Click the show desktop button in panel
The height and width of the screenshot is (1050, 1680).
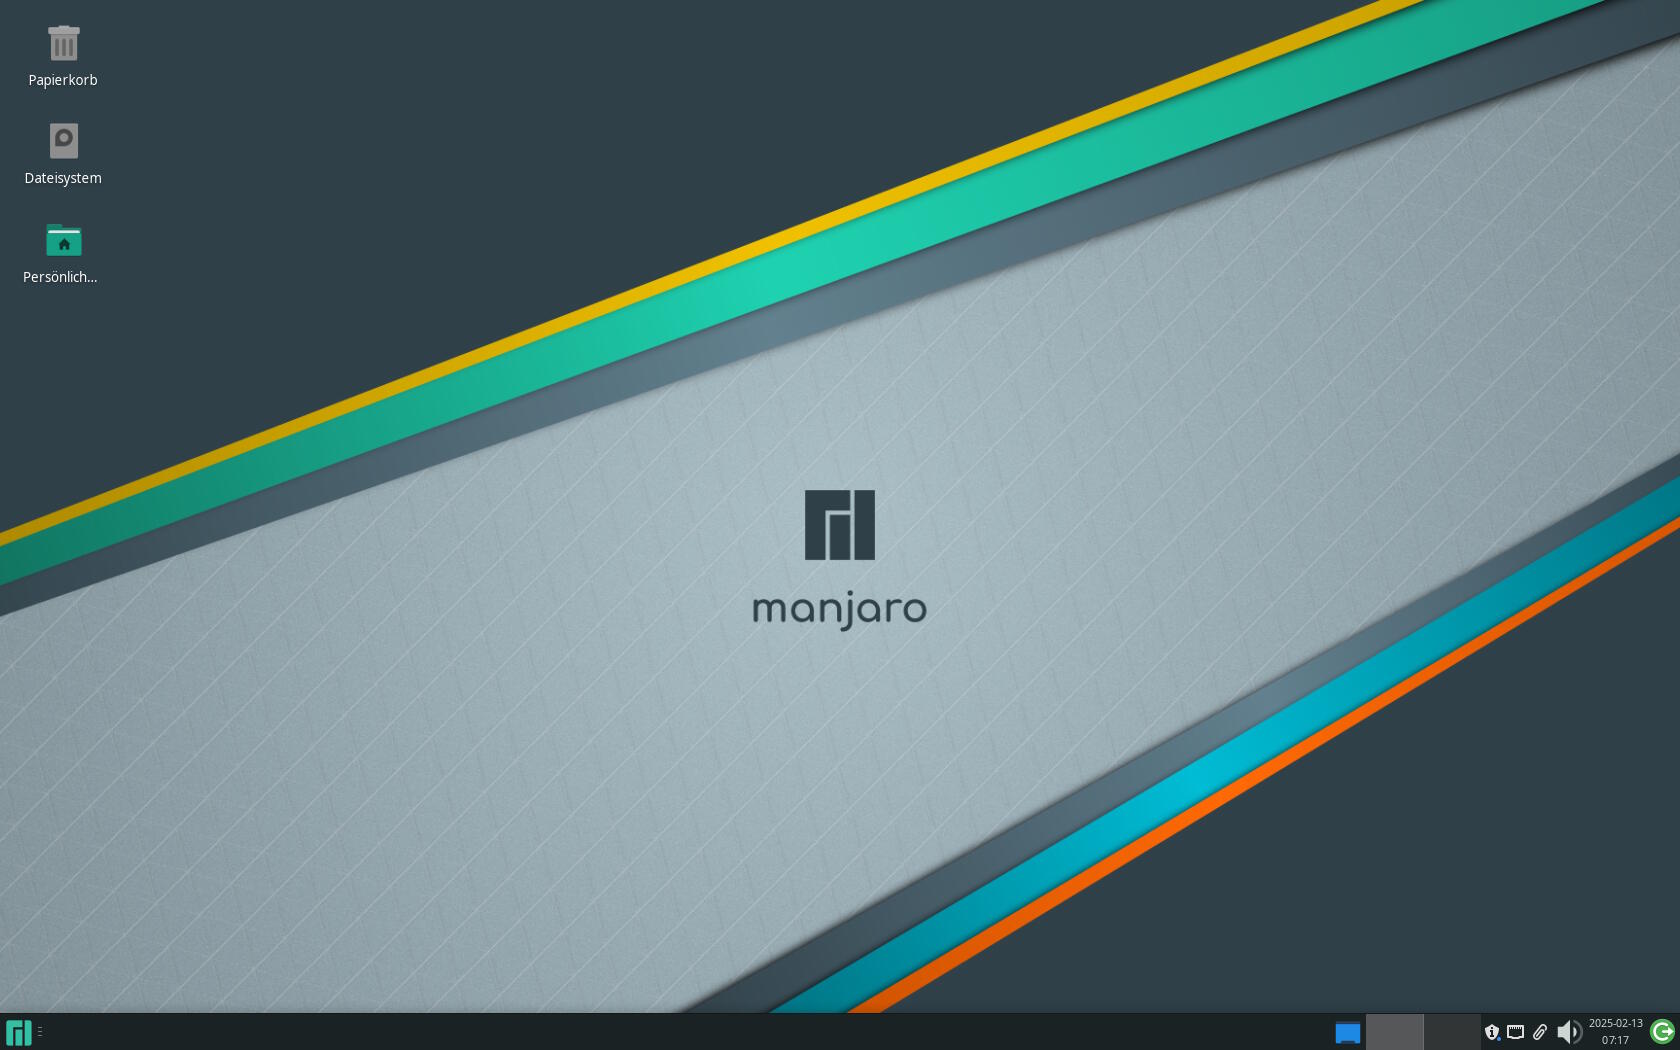[1347, 1032]
